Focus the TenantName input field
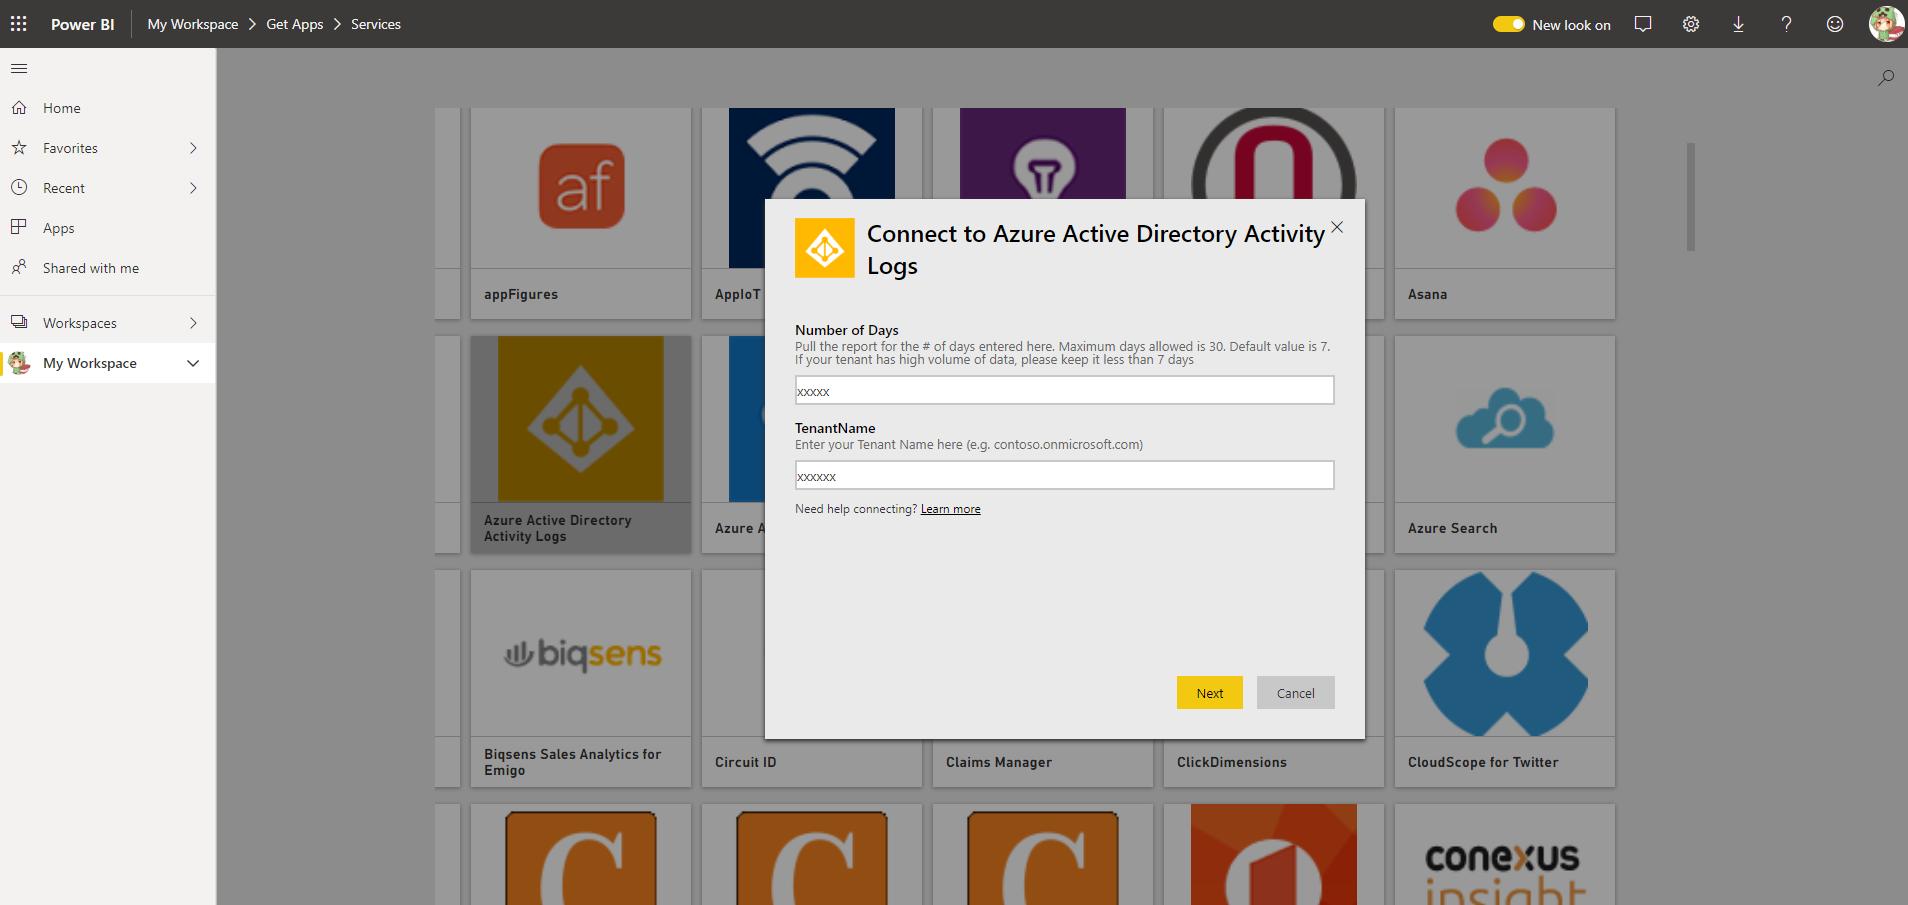 [1065, 475]
